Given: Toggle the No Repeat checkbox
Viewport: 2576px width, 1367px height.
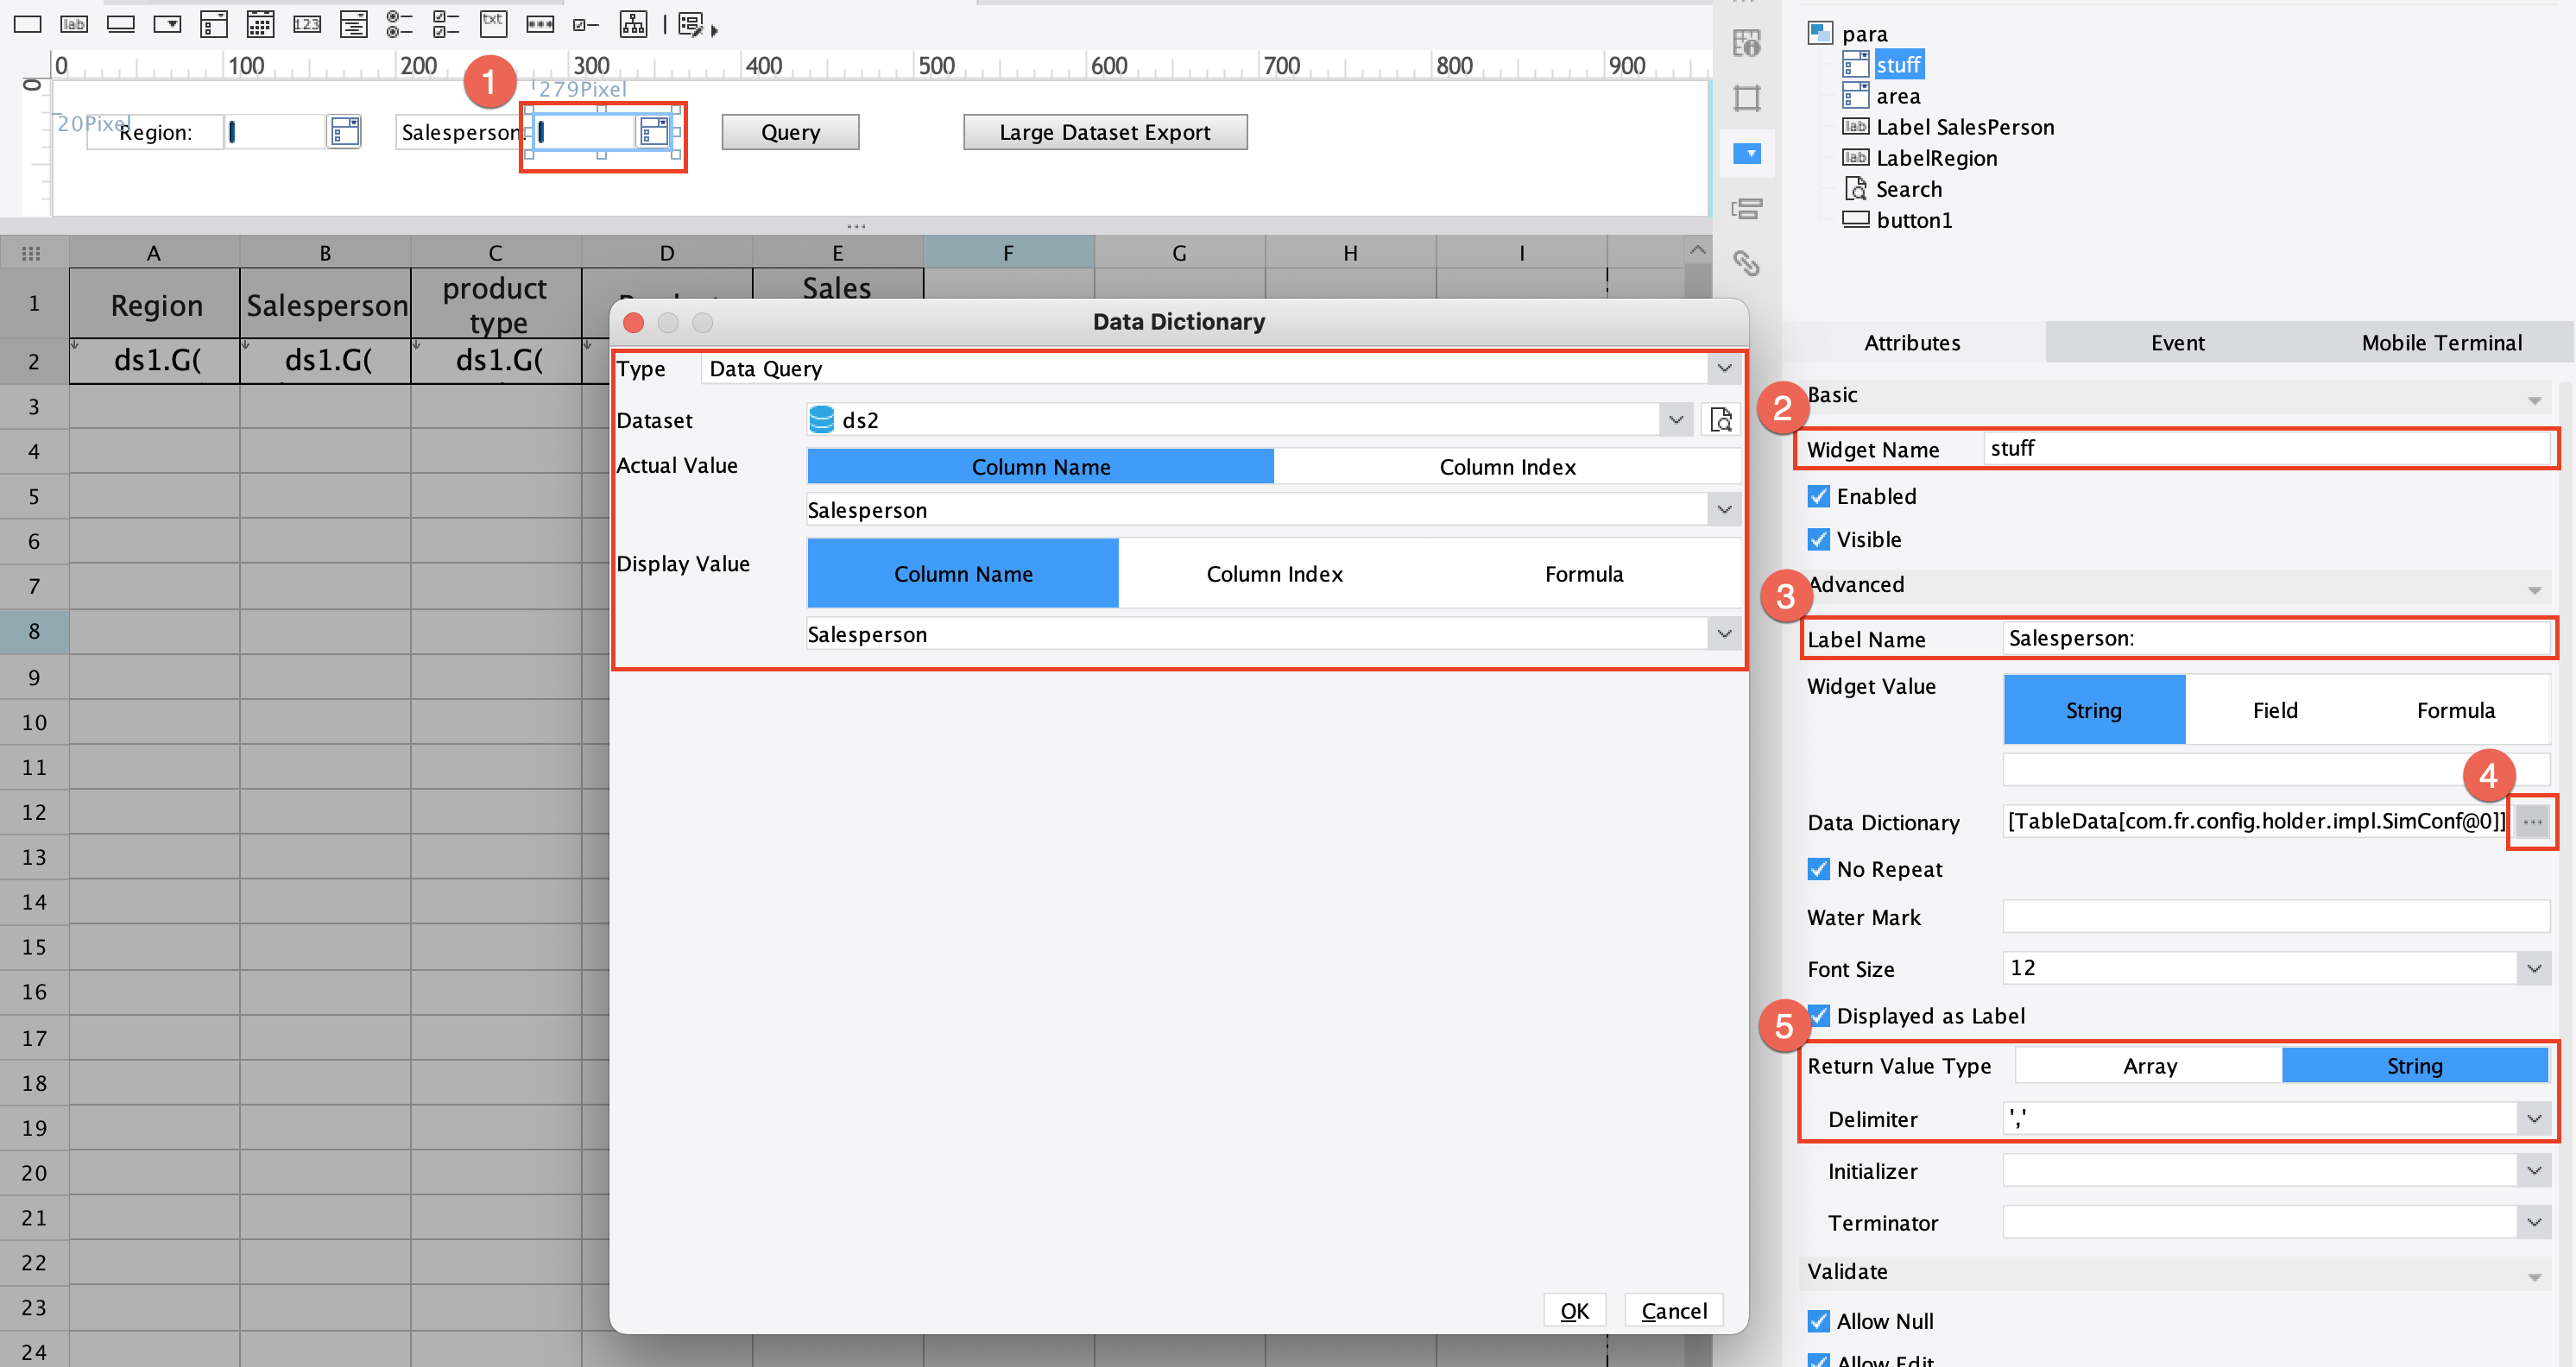Looking at the screenshot, I should pos(1818,869).
